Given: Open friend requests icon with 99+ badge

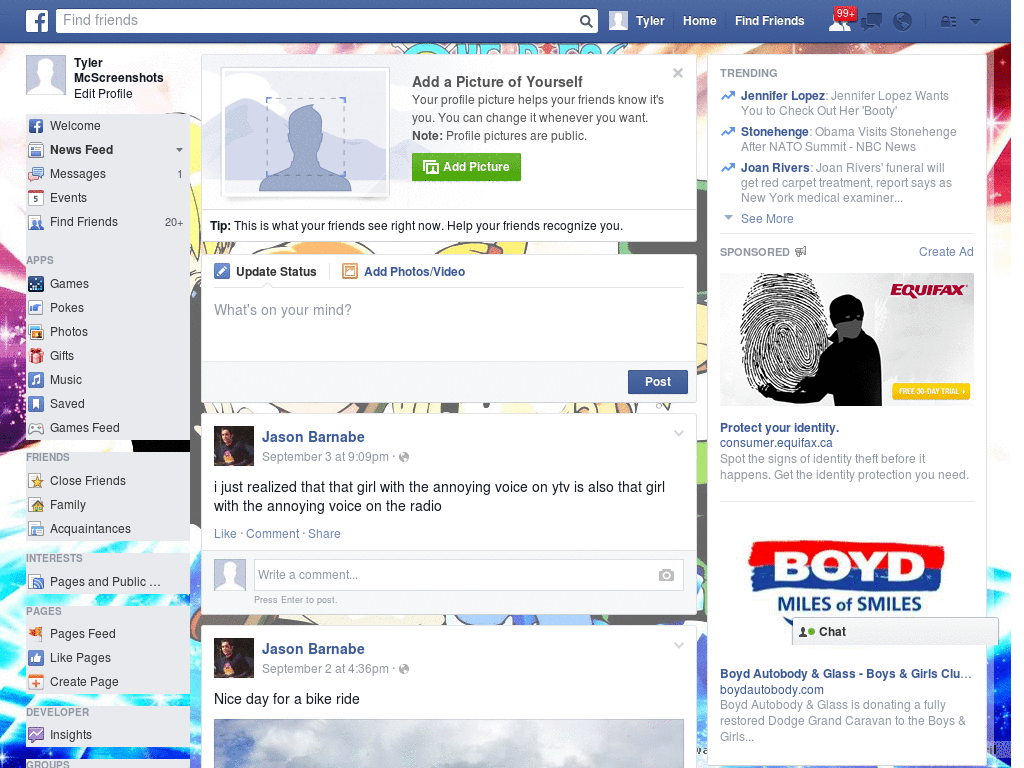Looking at the screenshot, I should (x=840, y=21).
